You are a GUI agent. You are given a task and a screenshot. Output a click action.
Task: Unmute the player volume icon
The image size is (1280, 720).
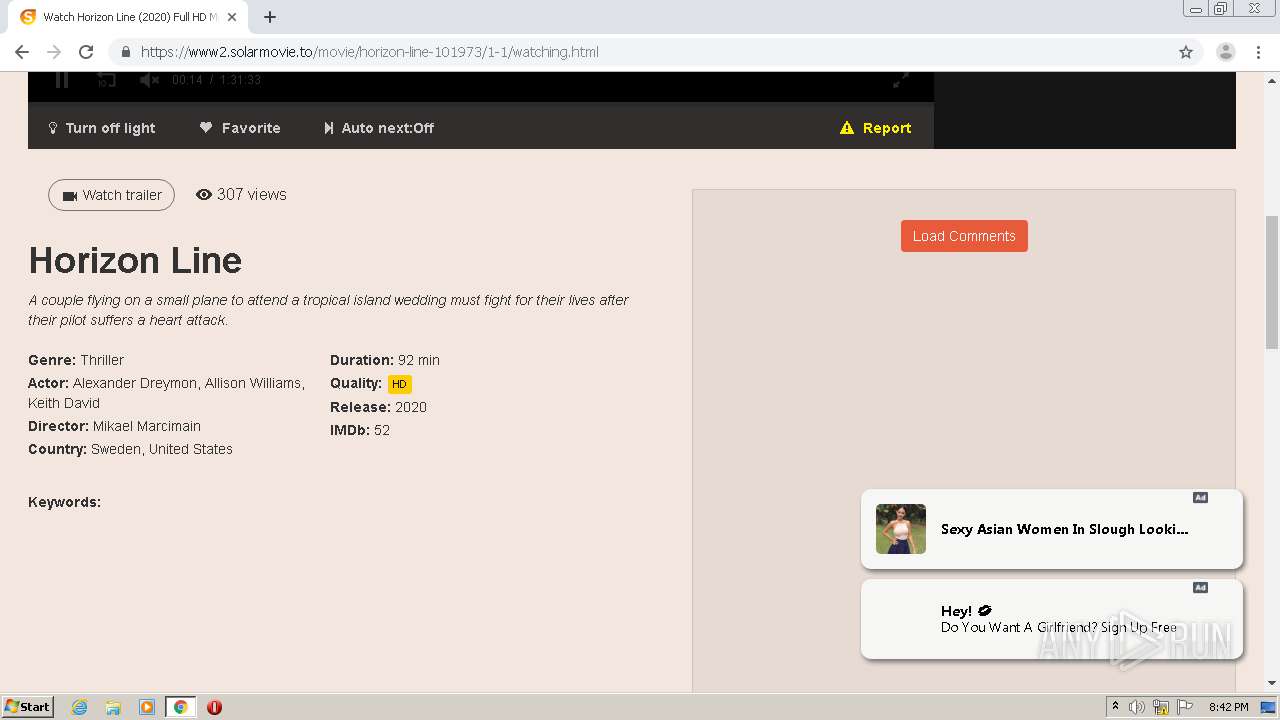click(149, 80)
